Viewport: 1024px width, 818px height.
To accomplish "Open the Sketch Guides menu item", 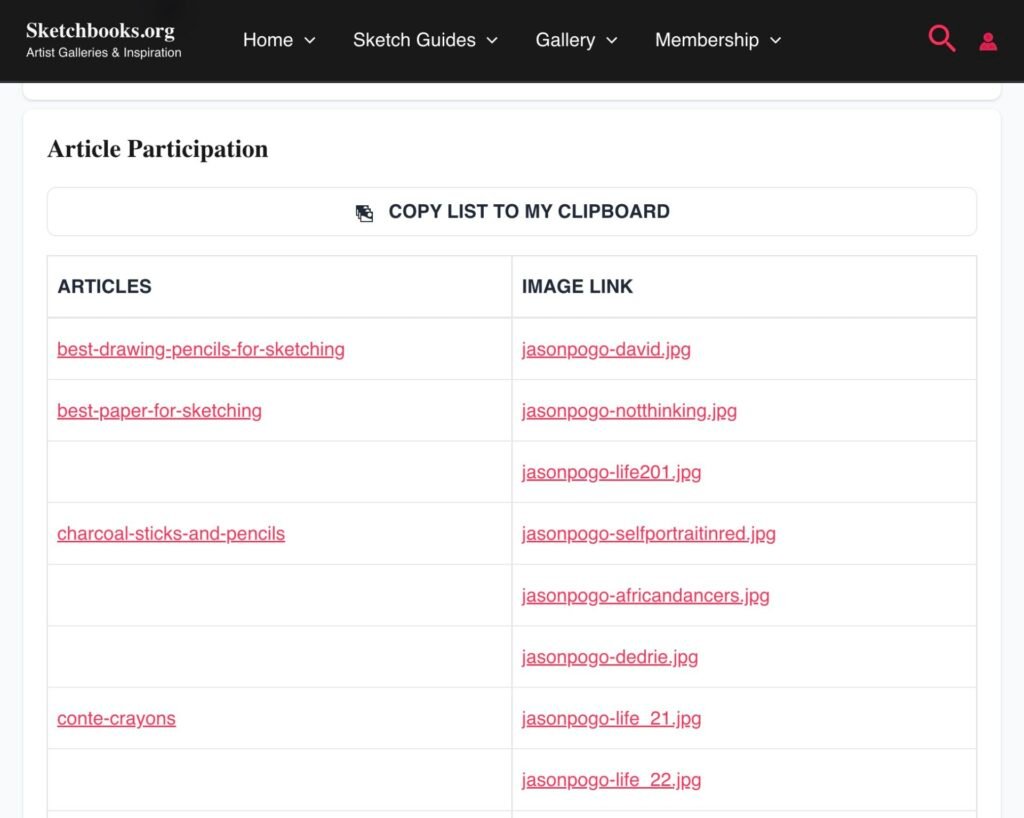I will (x=414, y=40).
